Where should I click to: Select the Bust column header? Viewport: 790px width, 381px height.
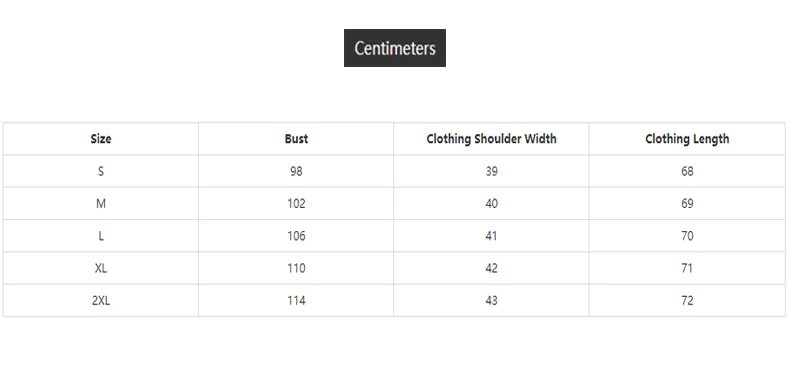click(x=296, y=139)
